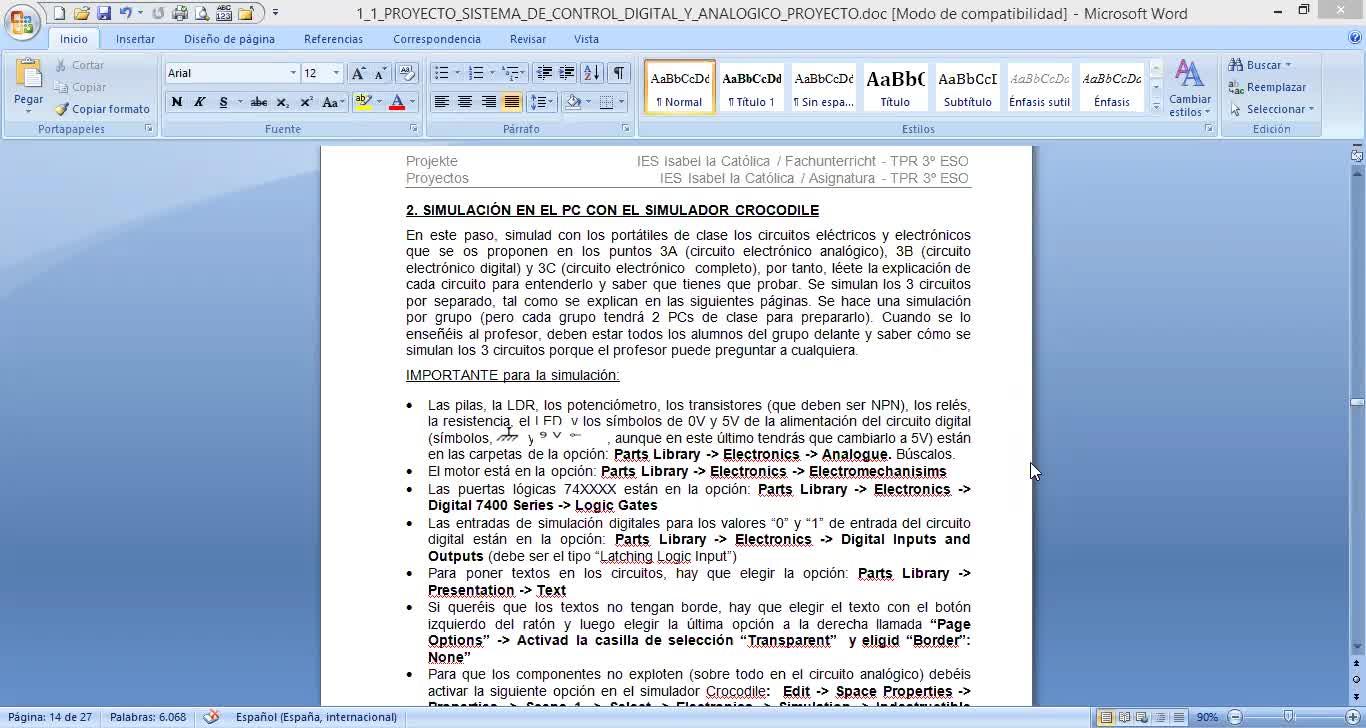Screen dimensions: 1366x728
Task: Click the word count Palabras: 6.068
Action: click(148, 717)
